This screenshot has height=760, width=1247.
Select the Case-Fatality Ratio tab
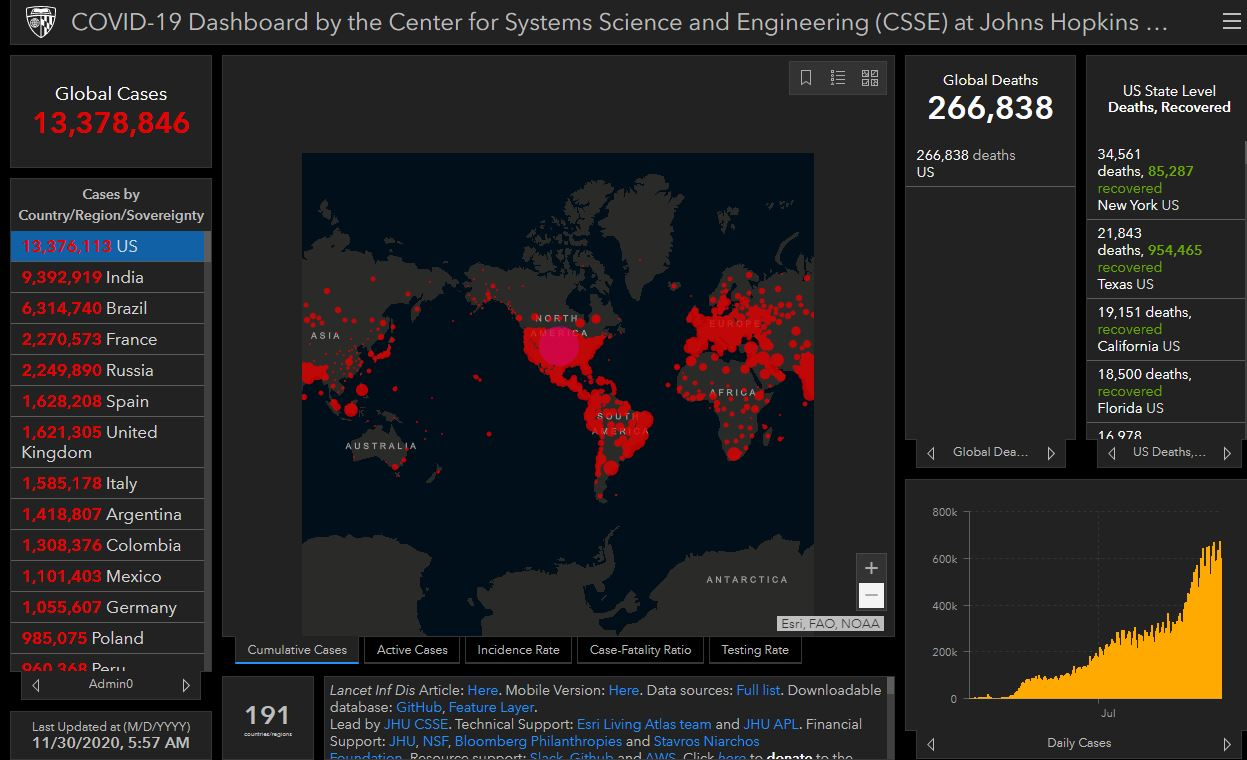click(x=640, y=650)
